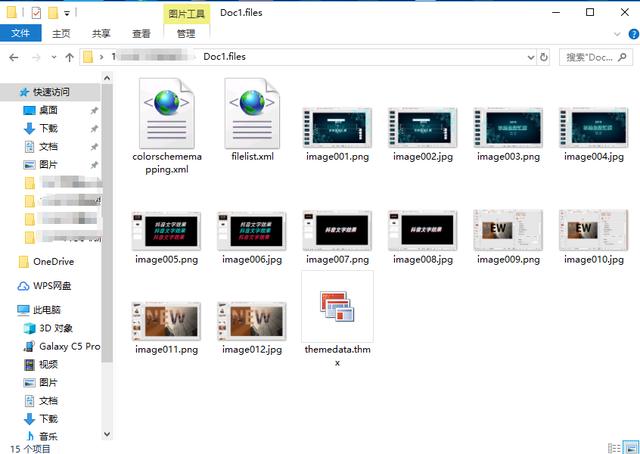
Task: Unpin 图片 using its pin icon
Action: pyautogui.click(x=94, y=165)
